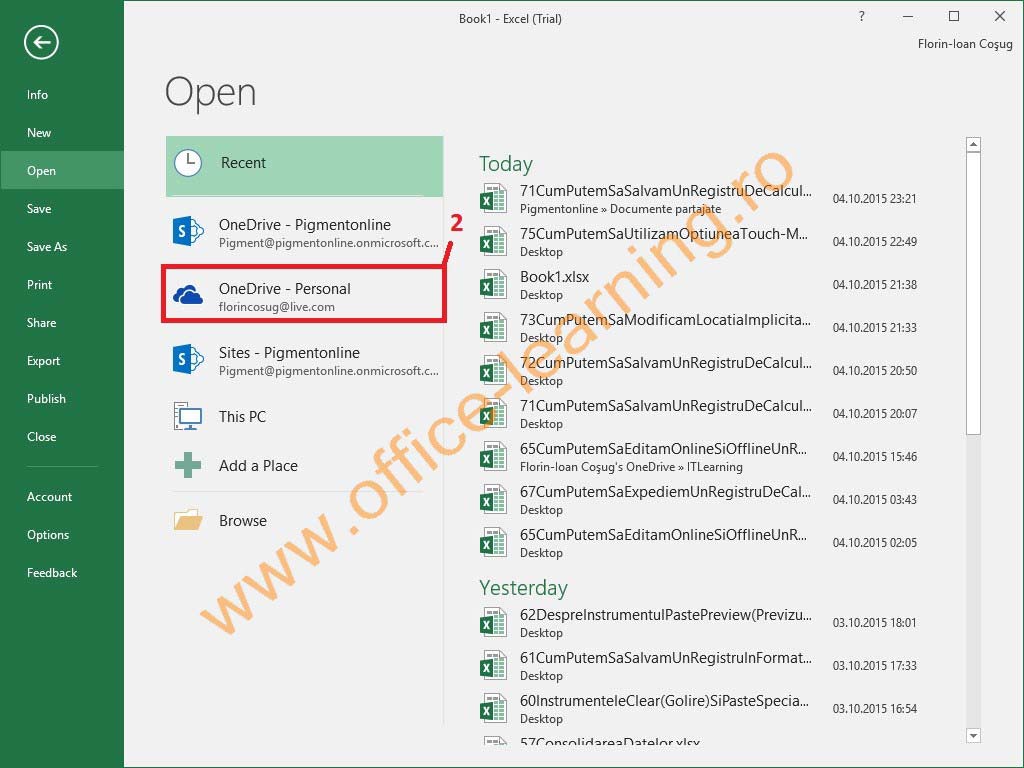
Task: Open the 71CumPutemSaSalvam file dated 20:07
Action: pos(699,414)
